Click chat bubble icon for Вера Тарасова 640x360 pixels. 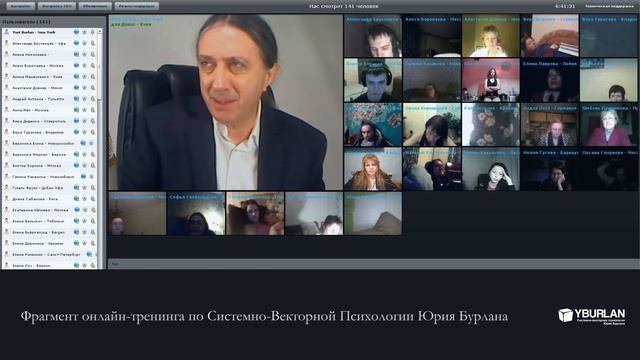[76, 132]
